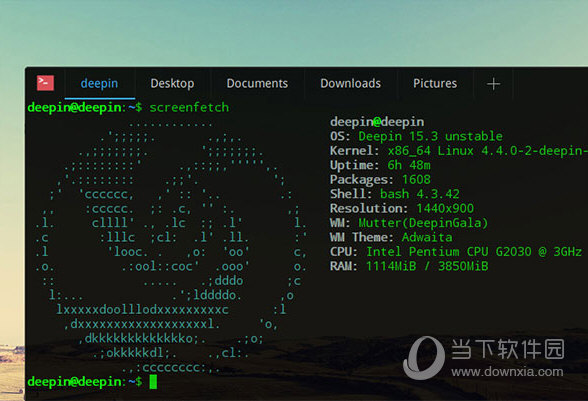Click the ASCII deepin logo art

pyautogui.click(x=171, y=245)
